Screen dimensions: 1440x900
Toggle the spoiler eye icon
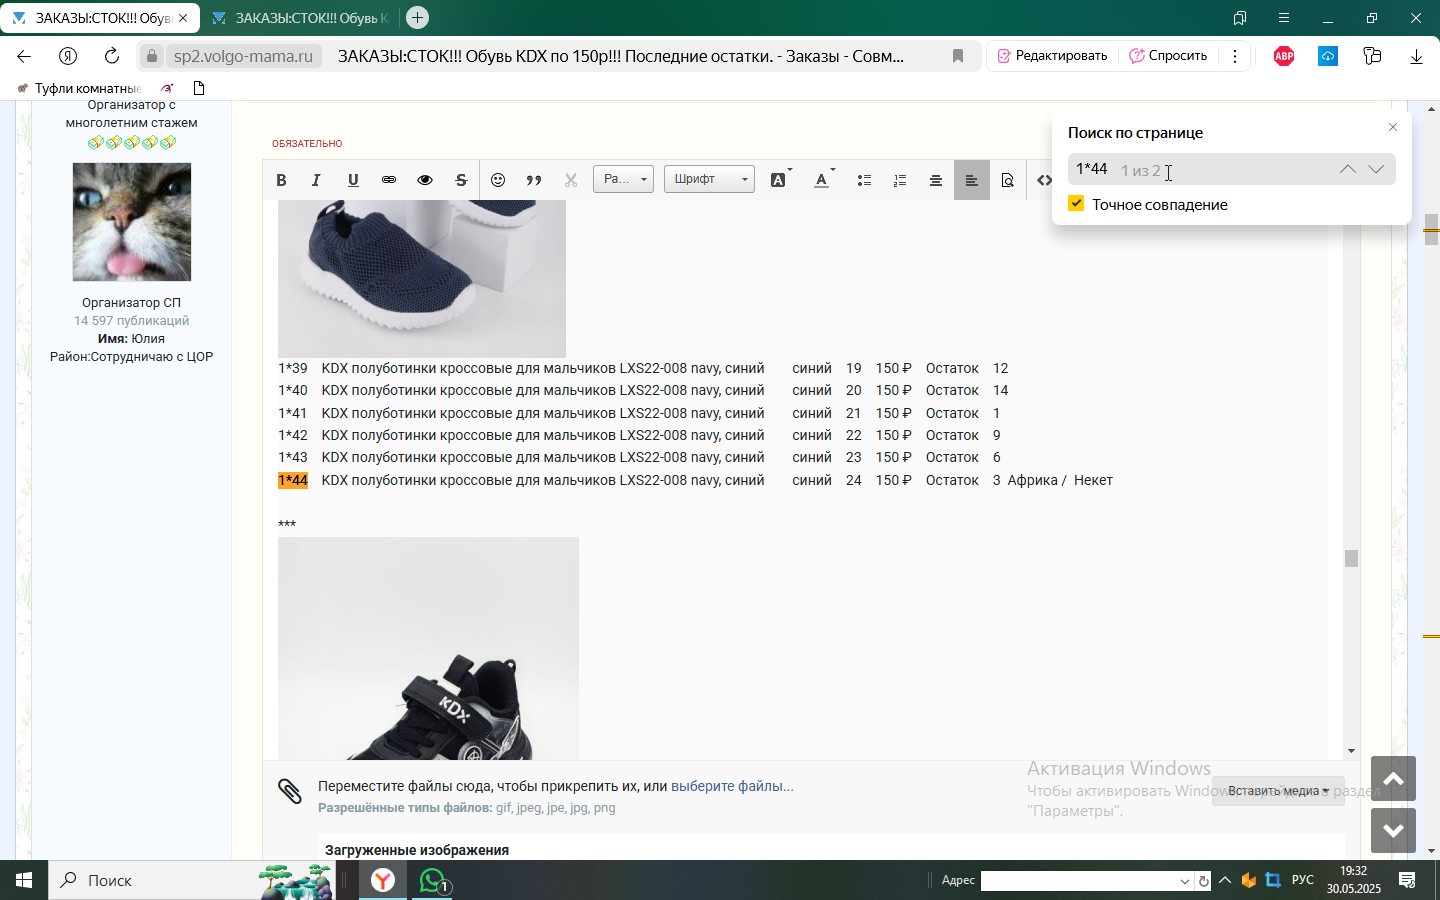425,180
